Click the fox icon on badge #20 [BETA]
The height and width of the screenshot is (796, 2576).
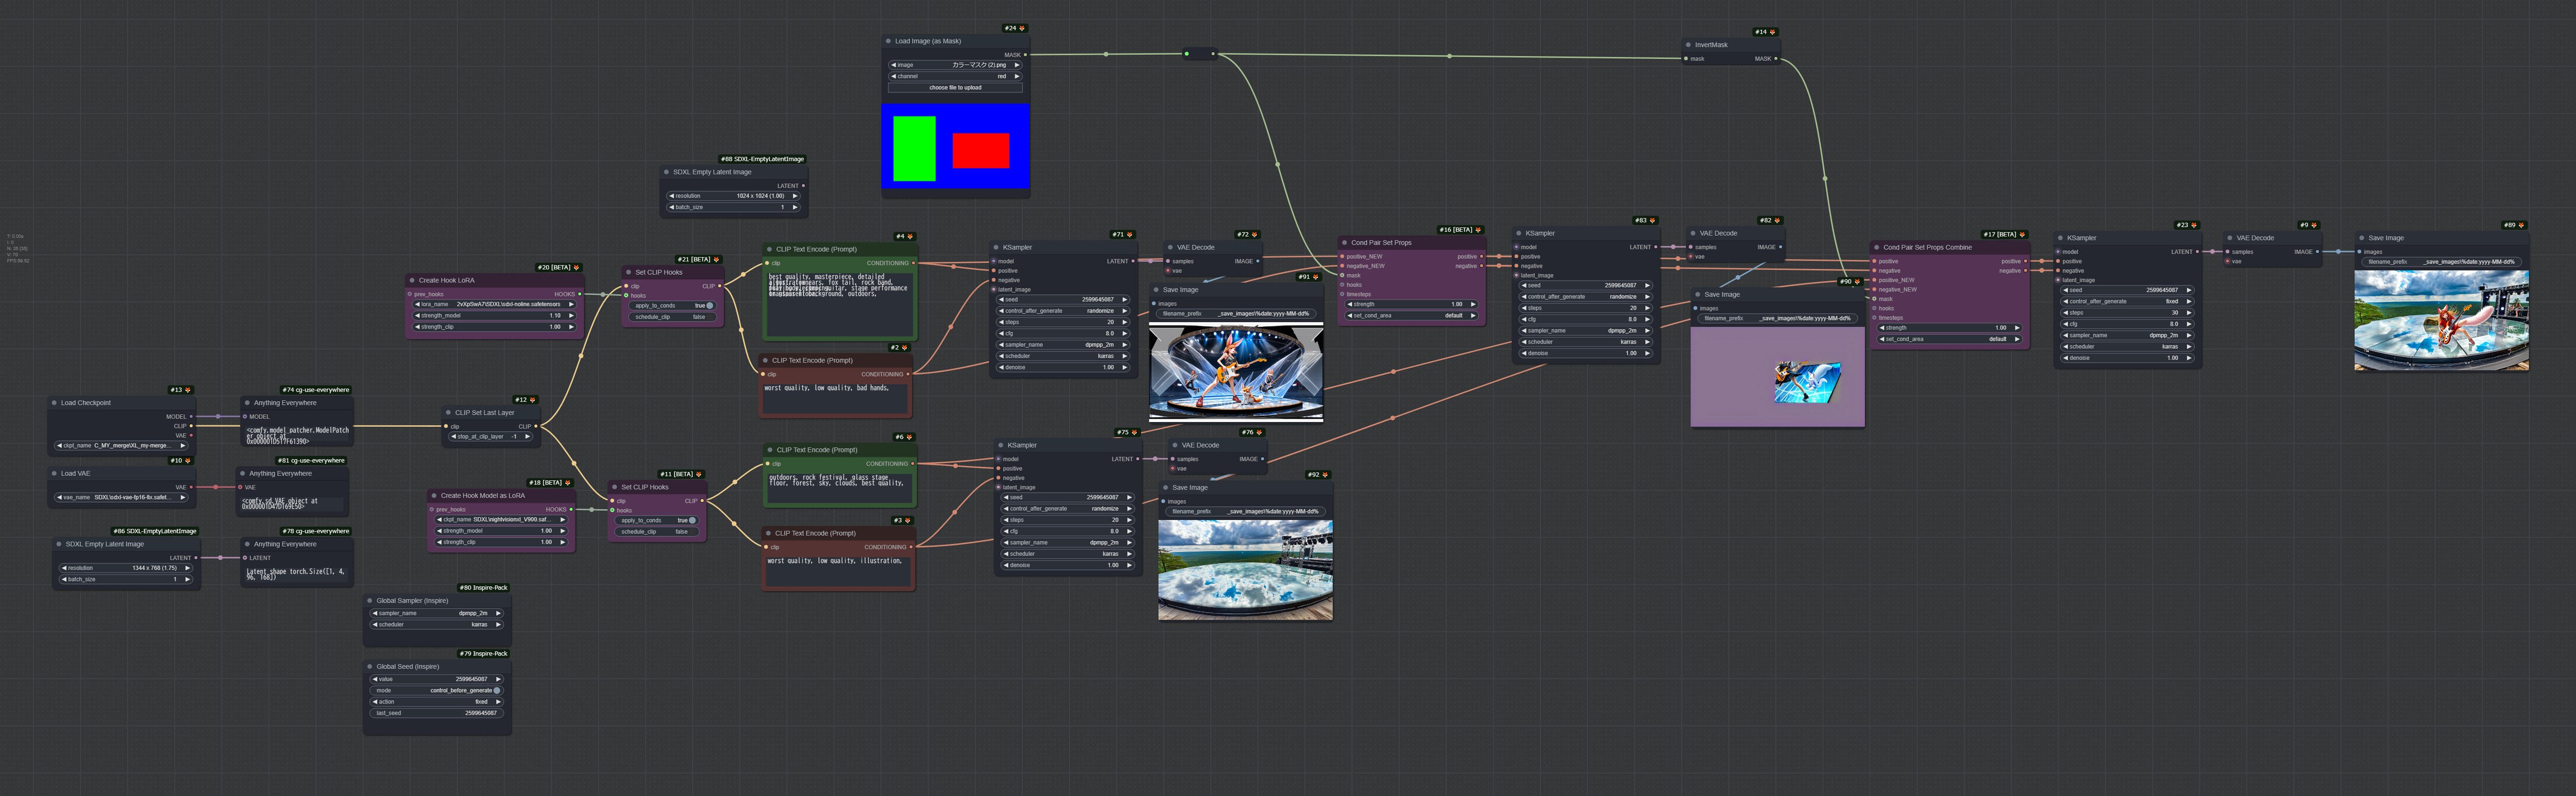(x=577, y=268)
